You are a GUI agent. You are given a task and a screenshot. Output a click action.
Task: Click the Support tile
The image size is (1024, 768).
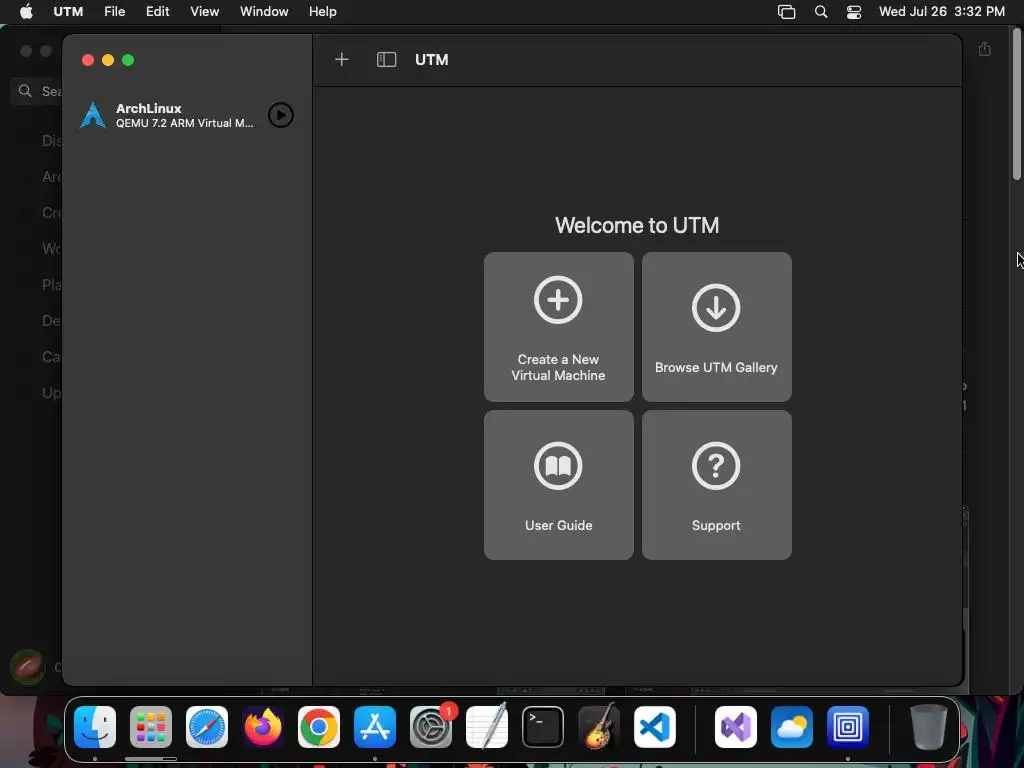[716, 485]
